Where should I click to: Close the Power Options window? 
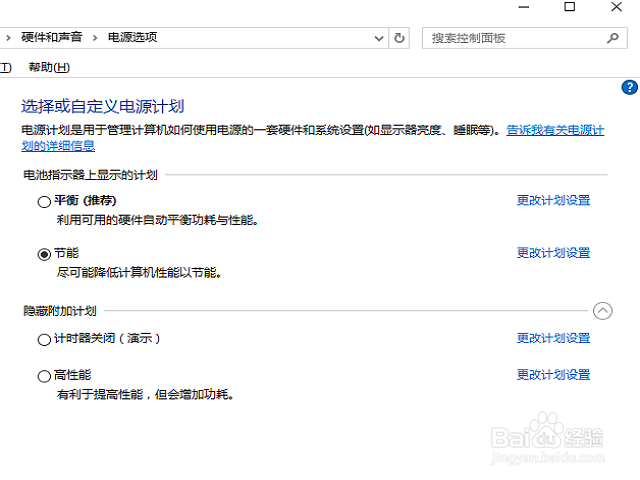pos(616,7)
